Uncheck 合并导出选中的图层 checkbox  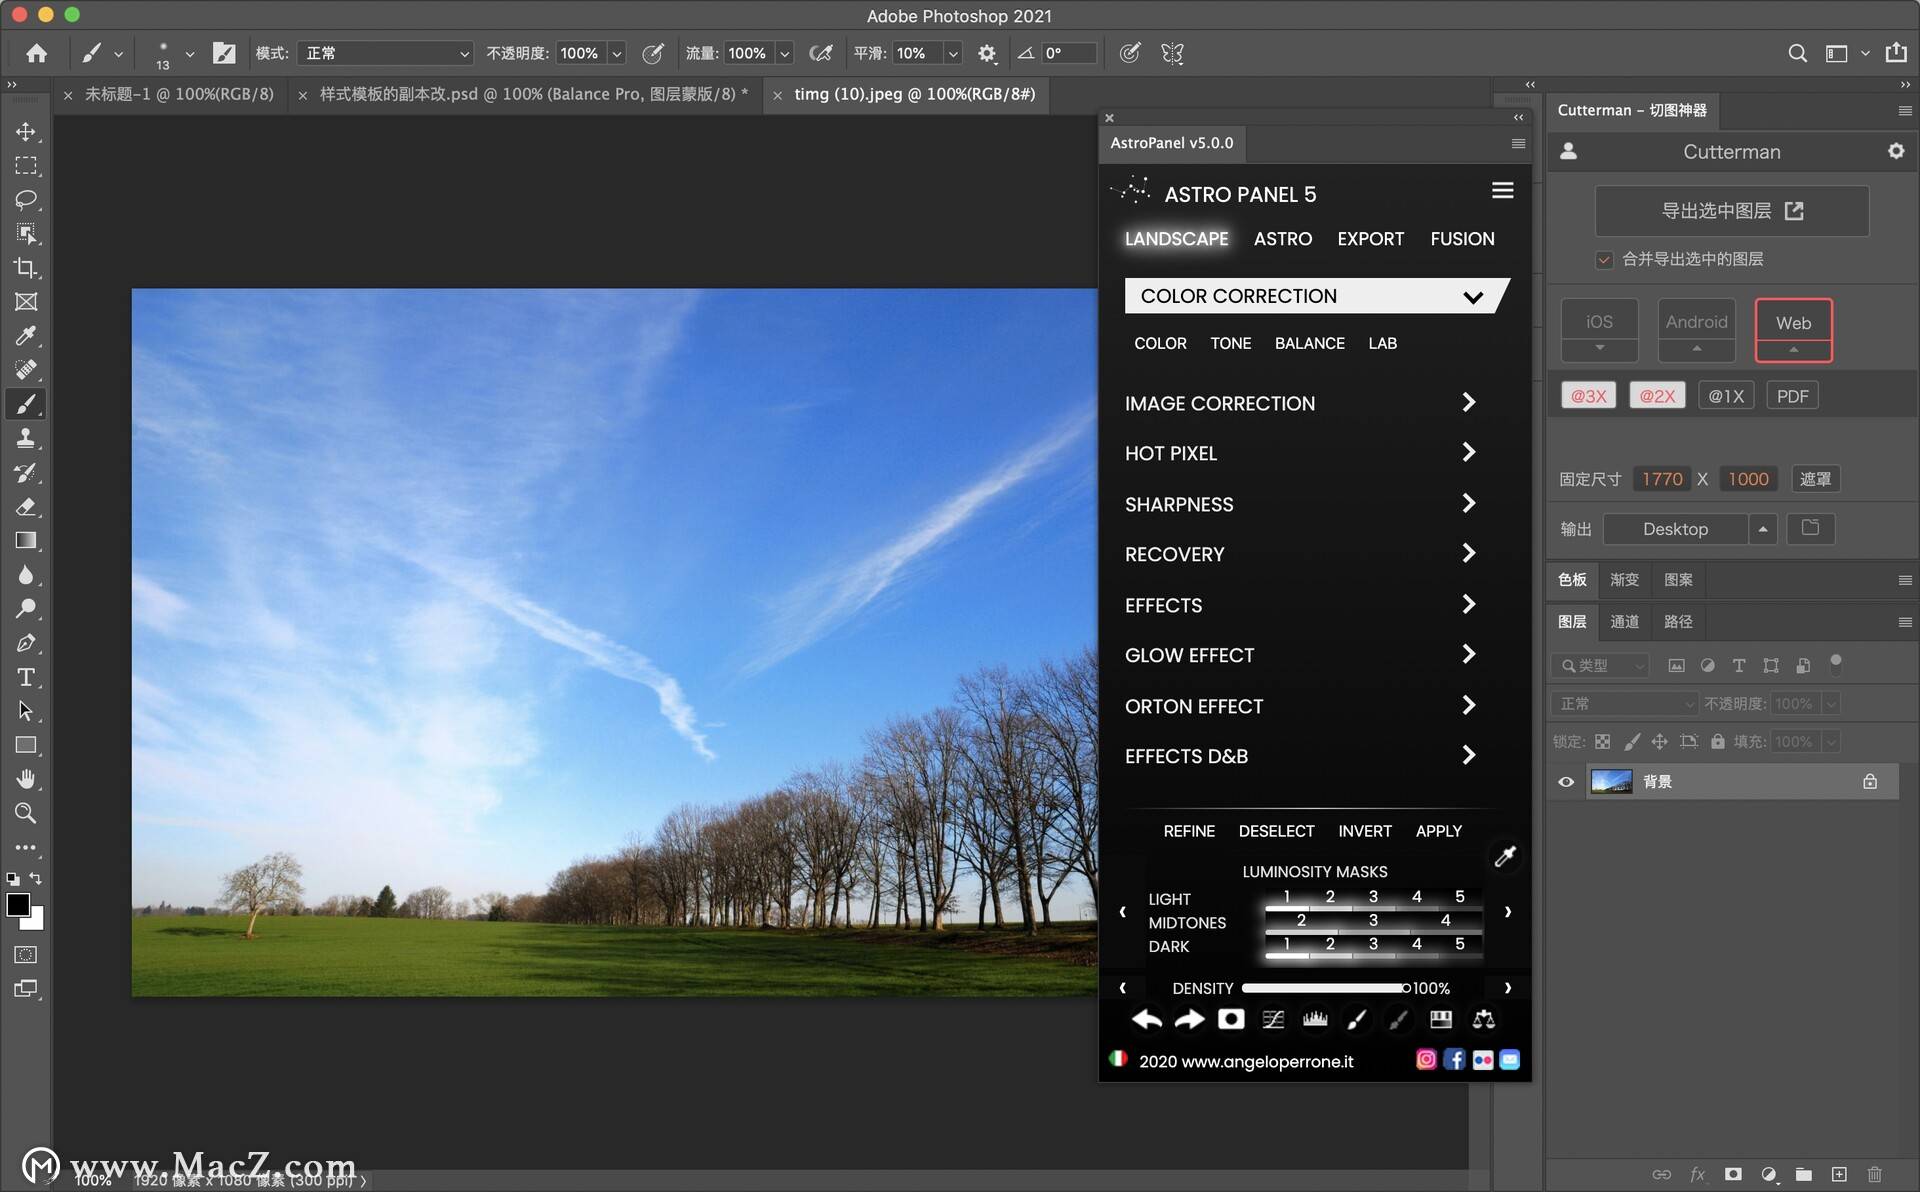click(1604, 260)
